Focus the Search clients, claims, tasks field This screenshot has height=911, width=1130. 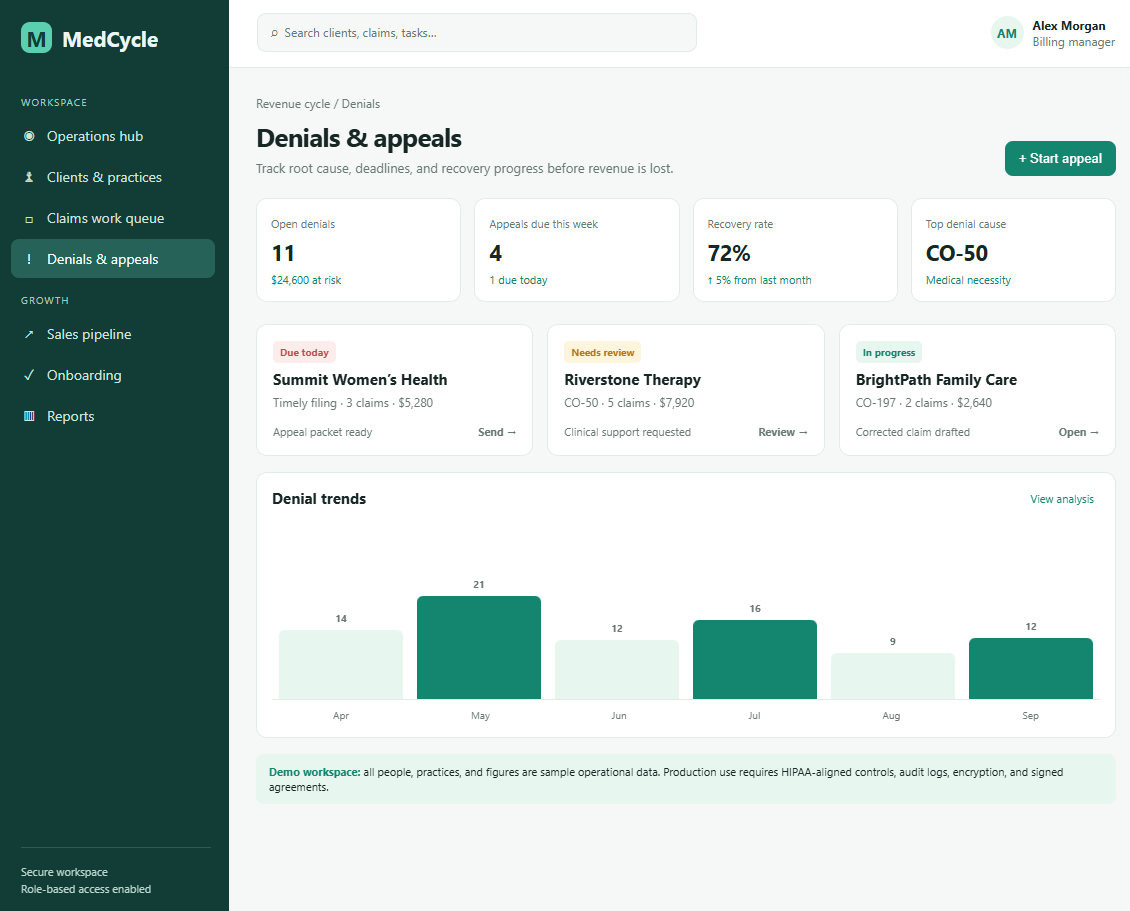tap(476, 33)
